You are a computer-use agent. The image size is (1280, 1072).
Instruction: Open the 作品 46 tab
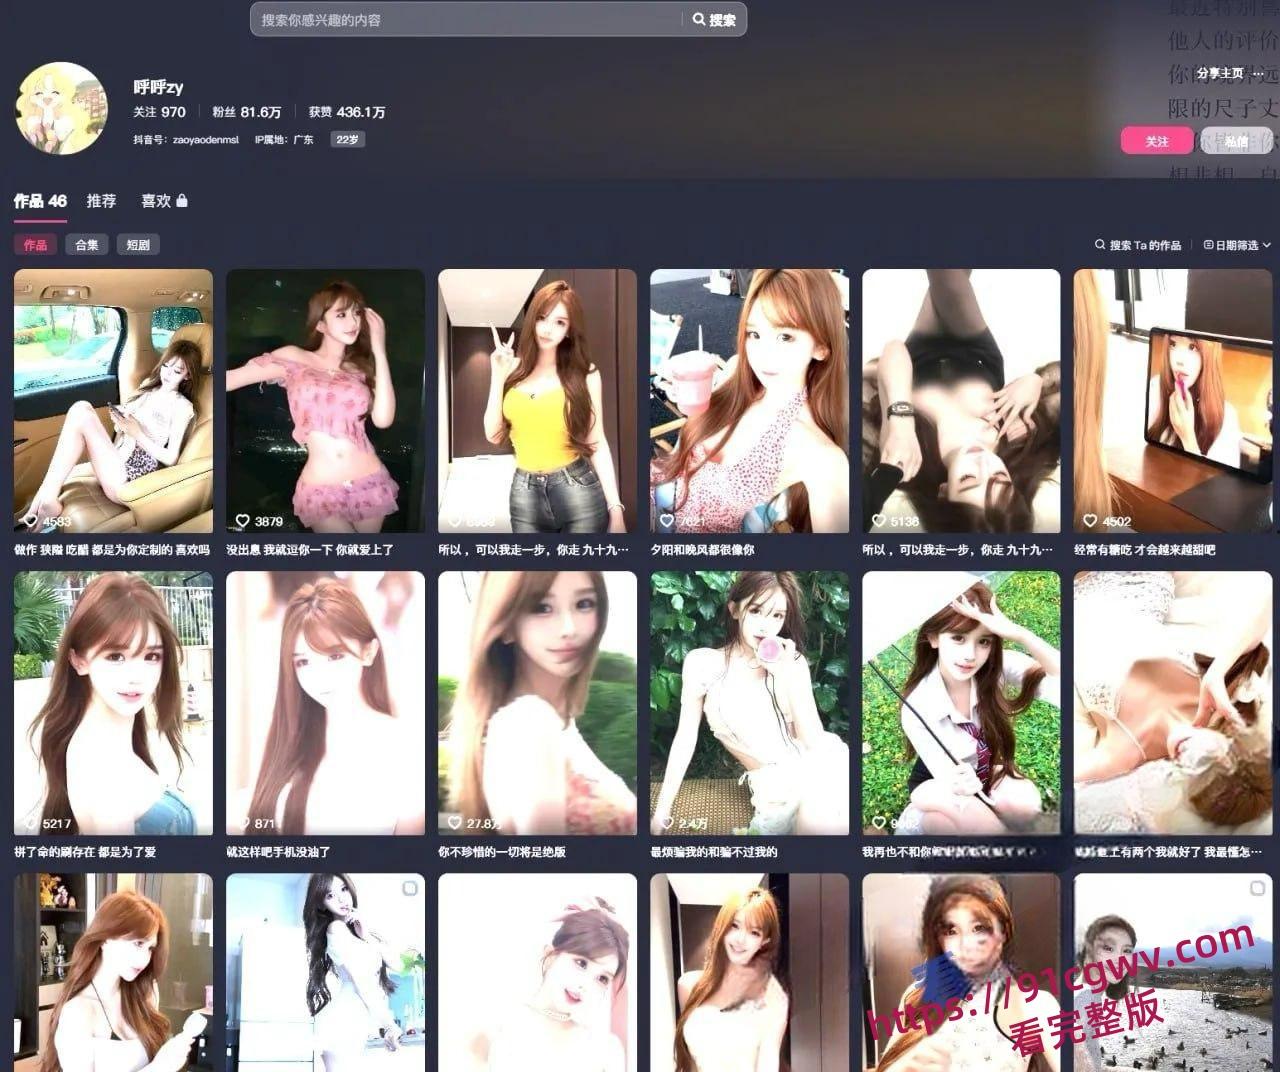click(x=40, y=201)
